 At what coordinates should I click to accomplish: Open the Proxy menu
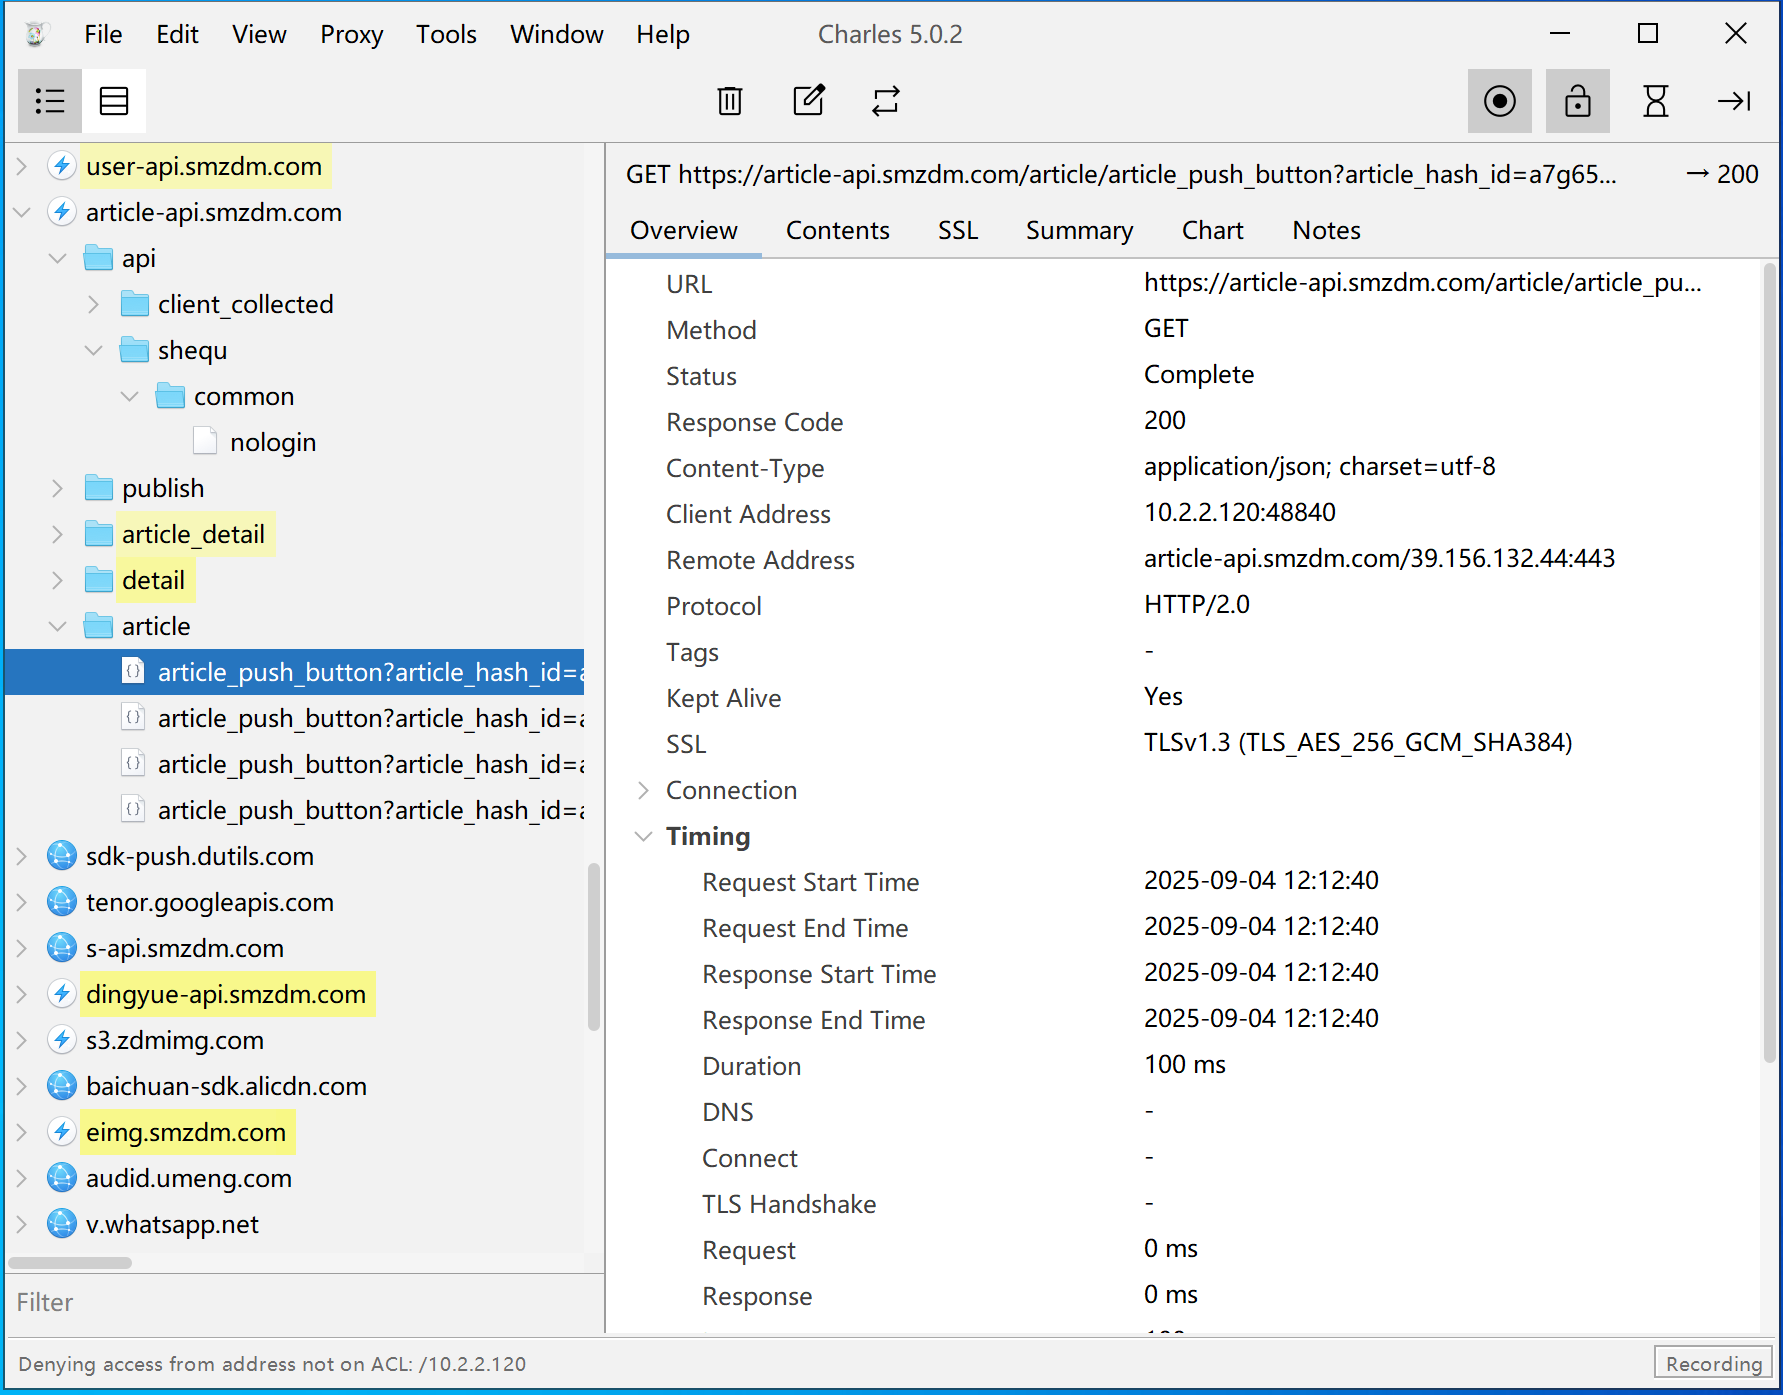tap(351, 34)
